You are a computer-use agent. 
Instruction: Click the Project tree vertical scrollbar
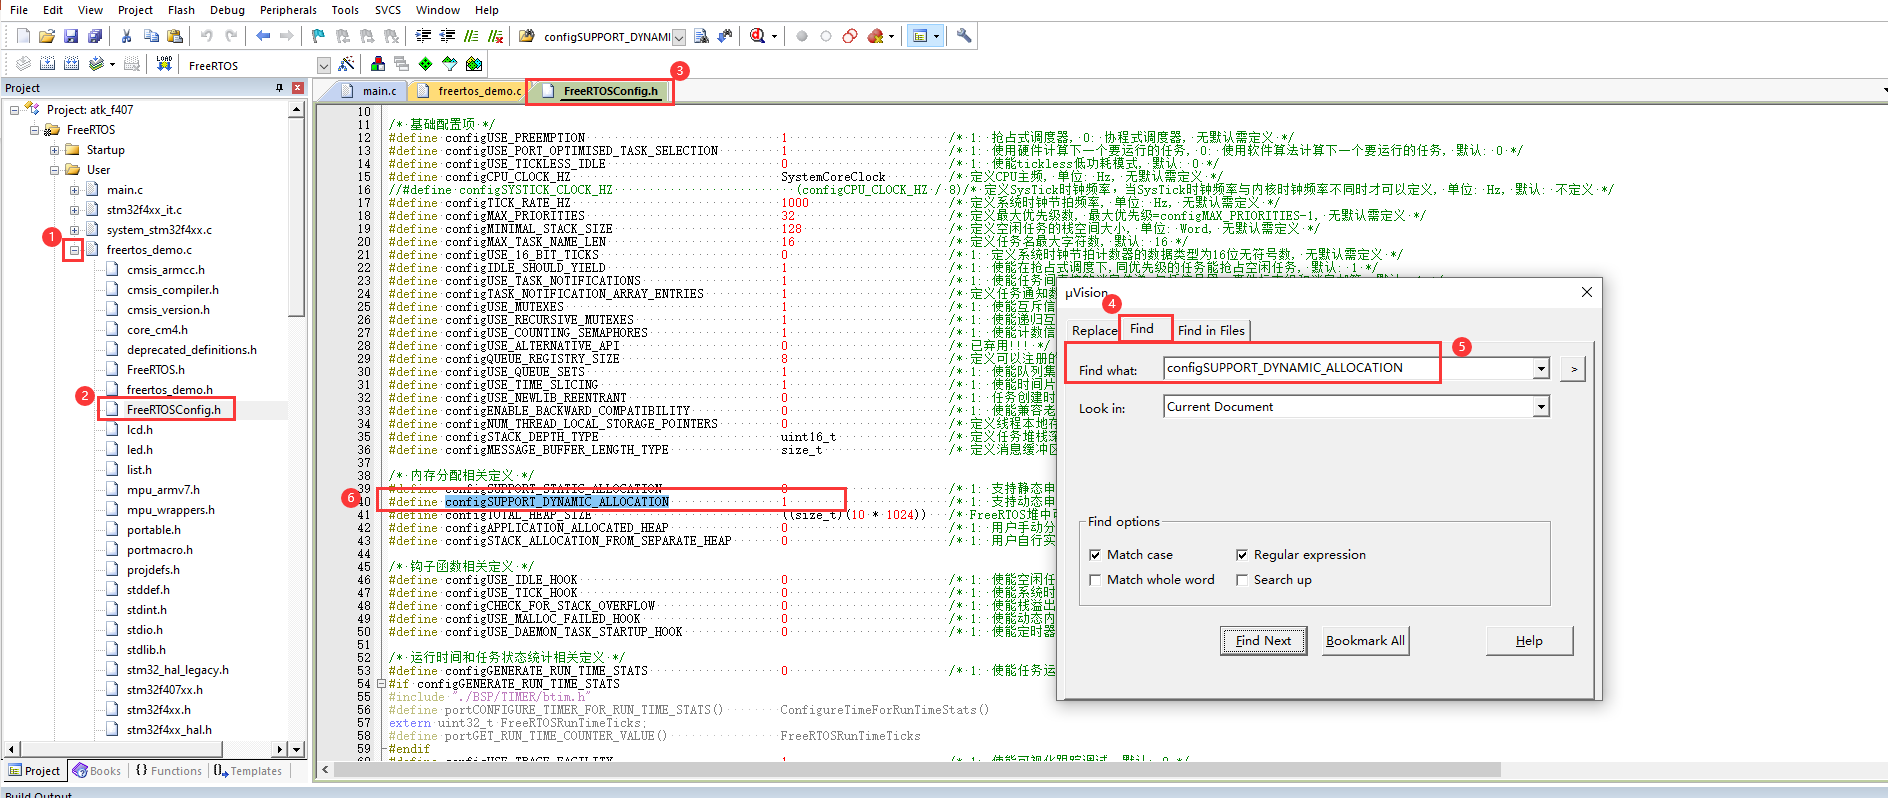pyautogui.click(x=296, y=215)
